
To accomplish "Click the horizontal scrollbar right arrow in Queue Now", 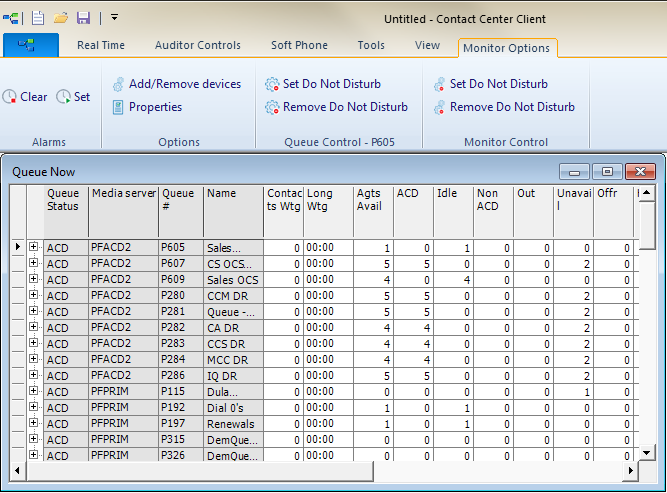I will click(x=630, y=470).
